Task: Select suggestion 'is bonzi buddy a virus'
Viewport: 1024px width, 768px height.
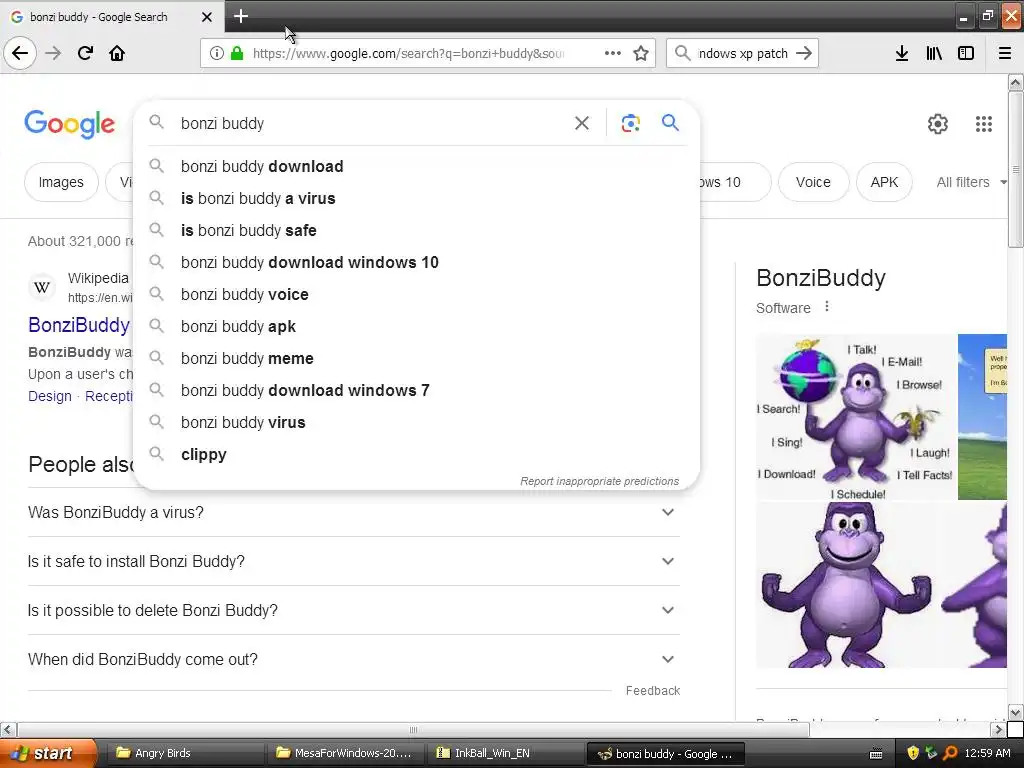Action: pos(416,199)
